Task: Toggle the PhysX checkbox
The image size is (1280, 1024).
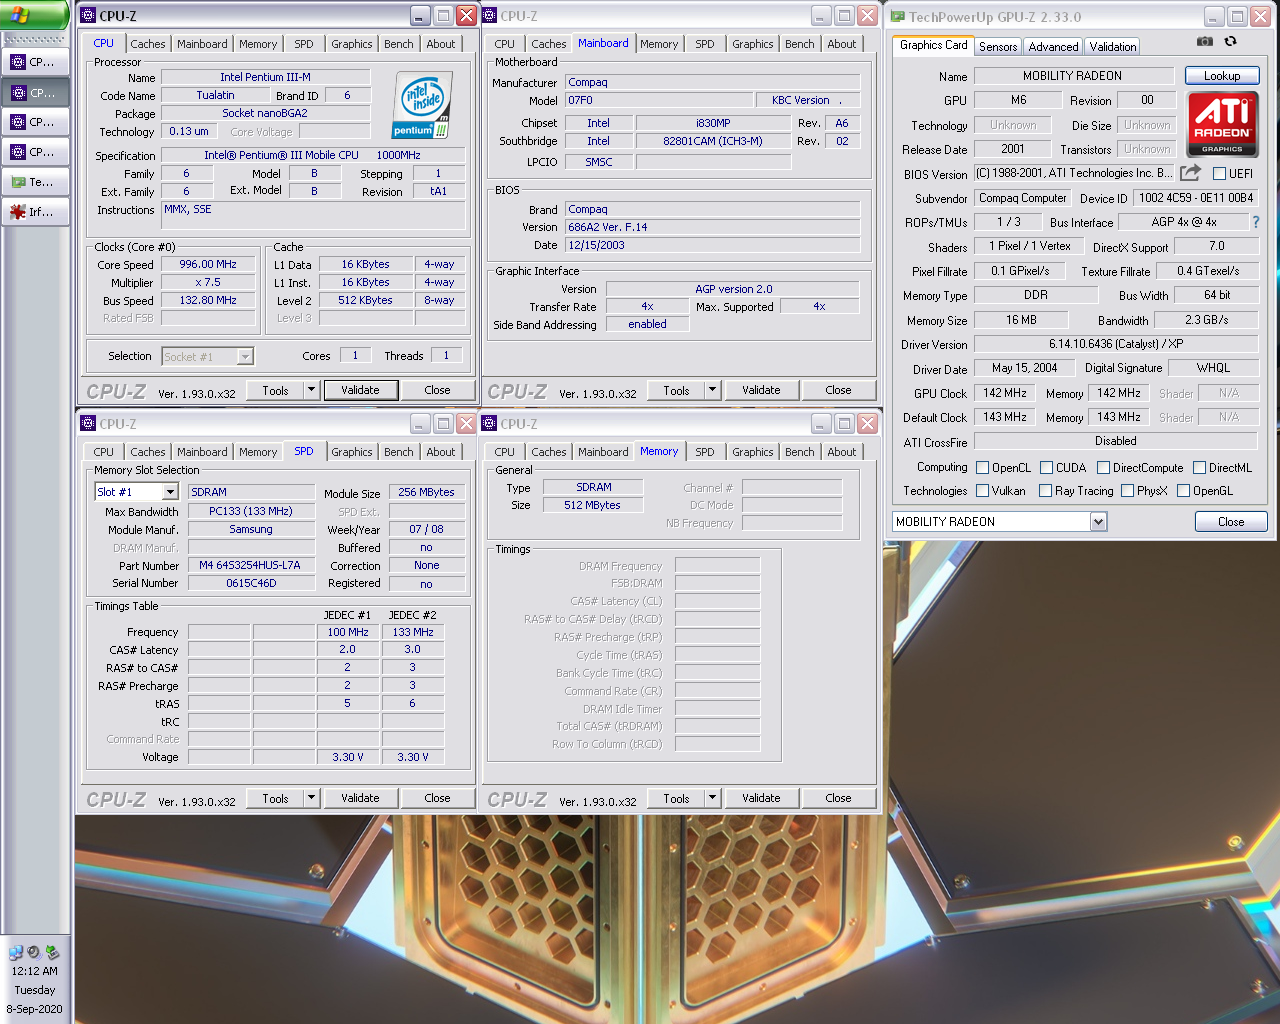Action: coord(1127,491)
